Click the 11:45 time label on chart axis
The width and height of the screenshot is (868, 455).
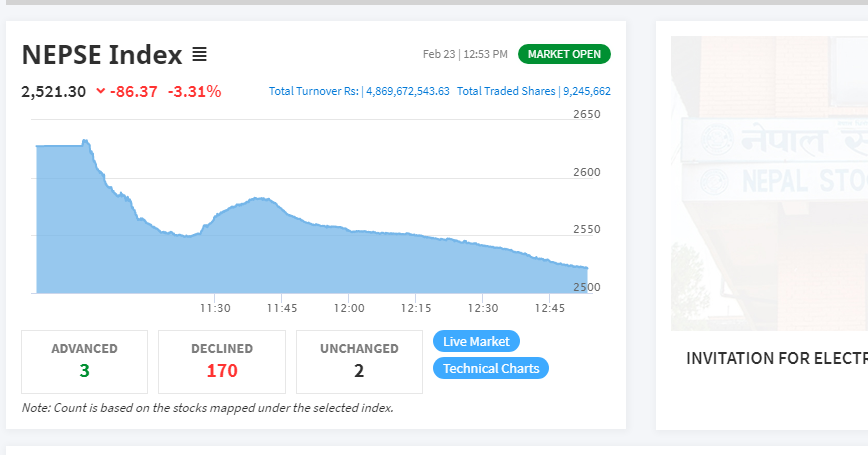click(x=282, y=308)
